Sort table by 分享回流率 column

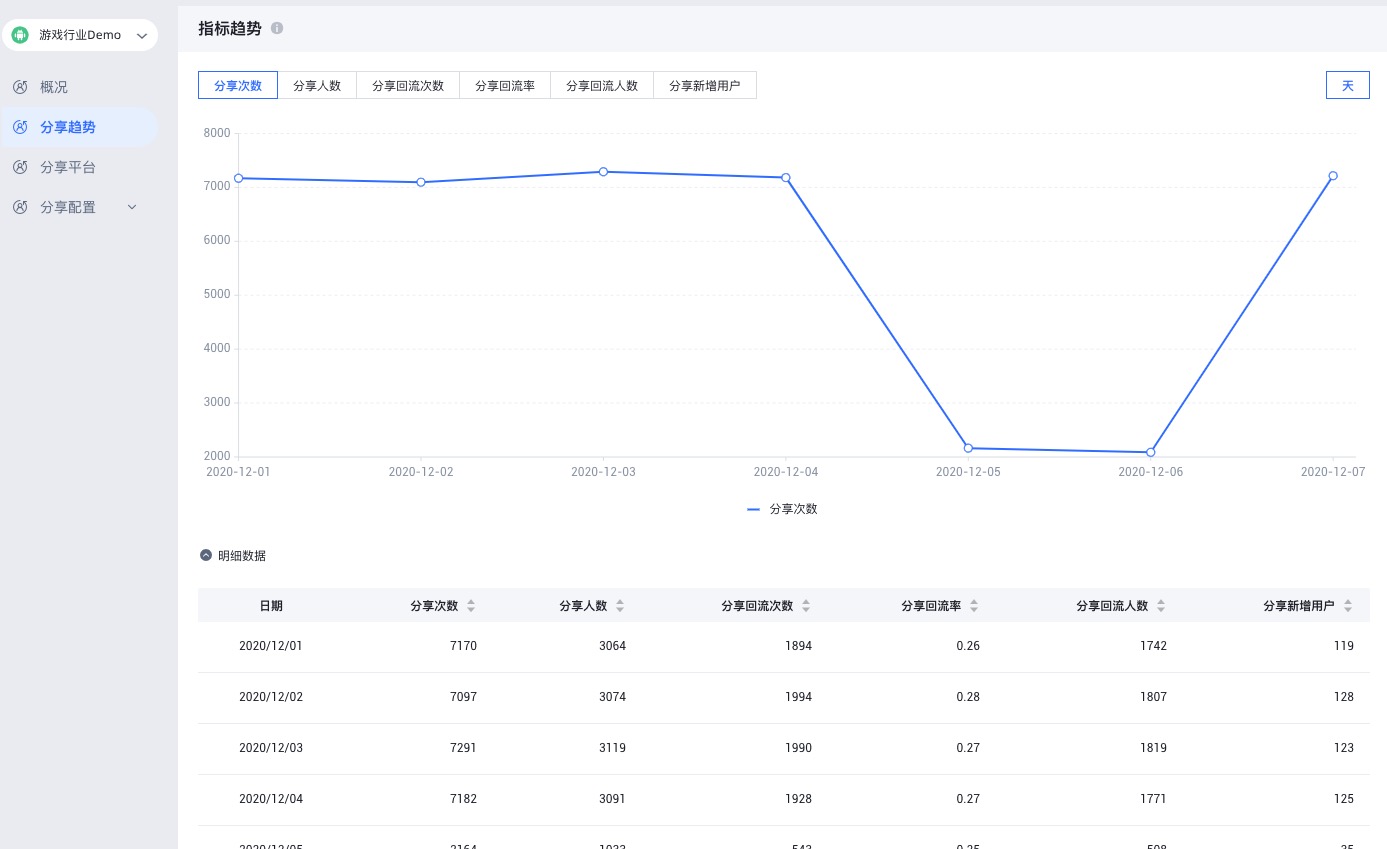tap(974, 606)
